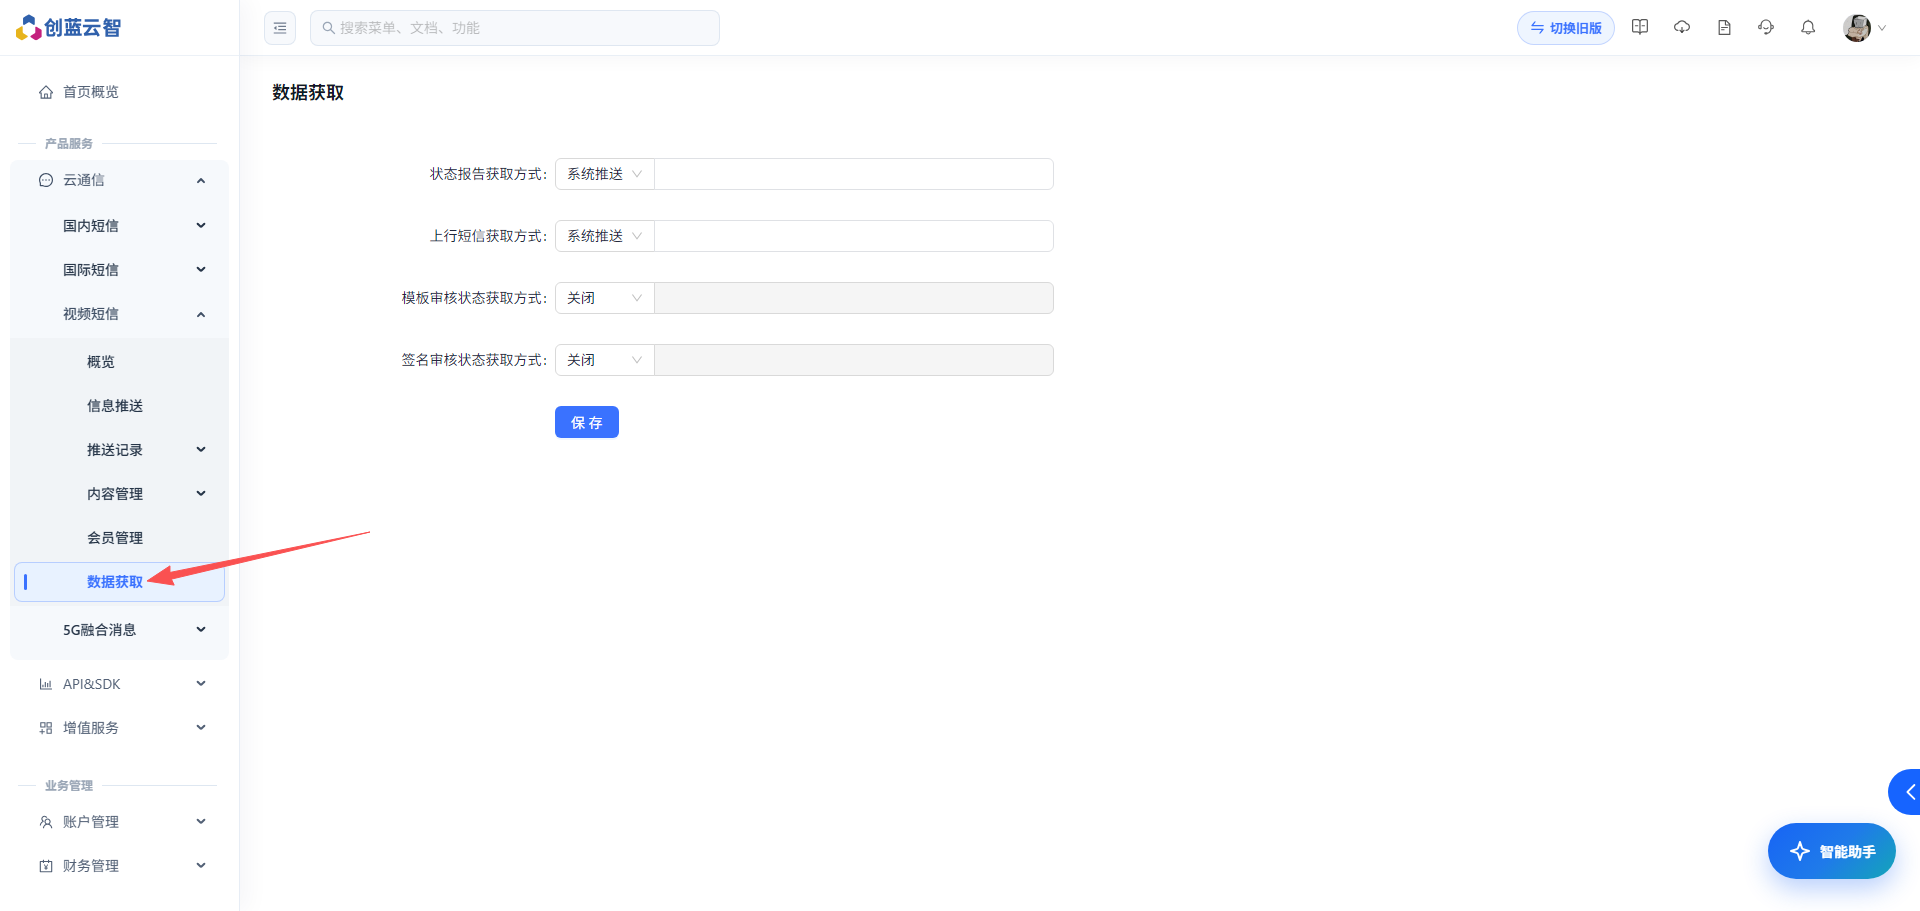Image resolution: width=1920 pixels, height=911 pixels.
Task: Open 签名审核状态获取方式 dropdown
Action: tap(605, 360)
